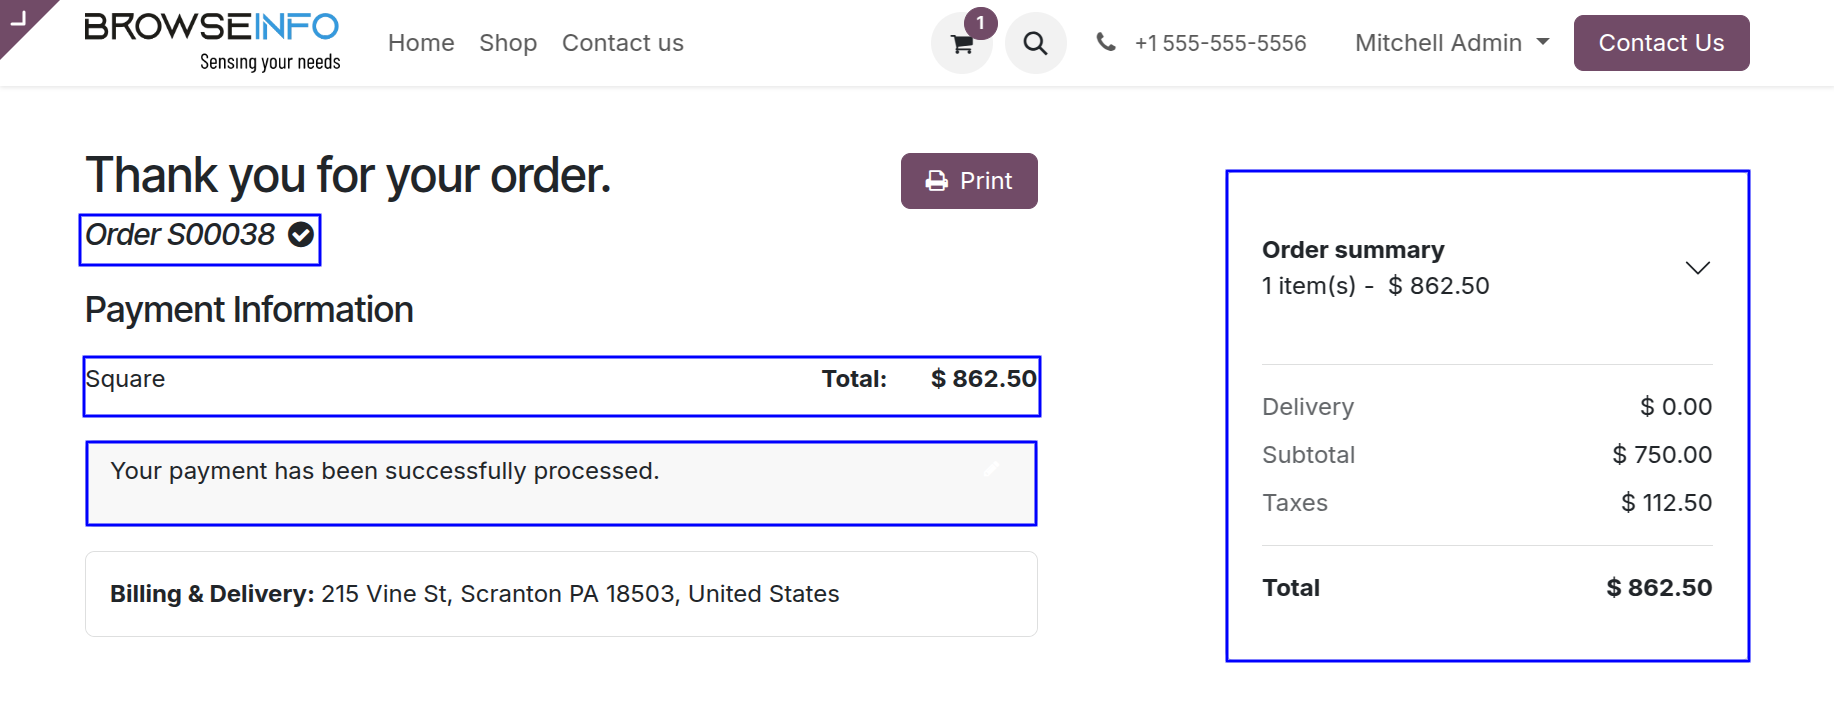
Task: Collapse the Order summary chevron
Action: coord(1697,267)
